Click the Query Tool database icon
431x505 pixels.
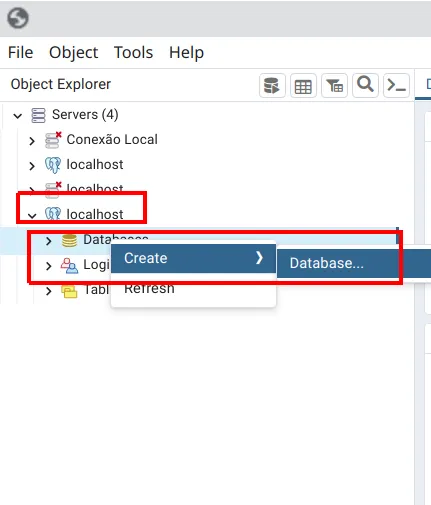click(x=272, y=86)
